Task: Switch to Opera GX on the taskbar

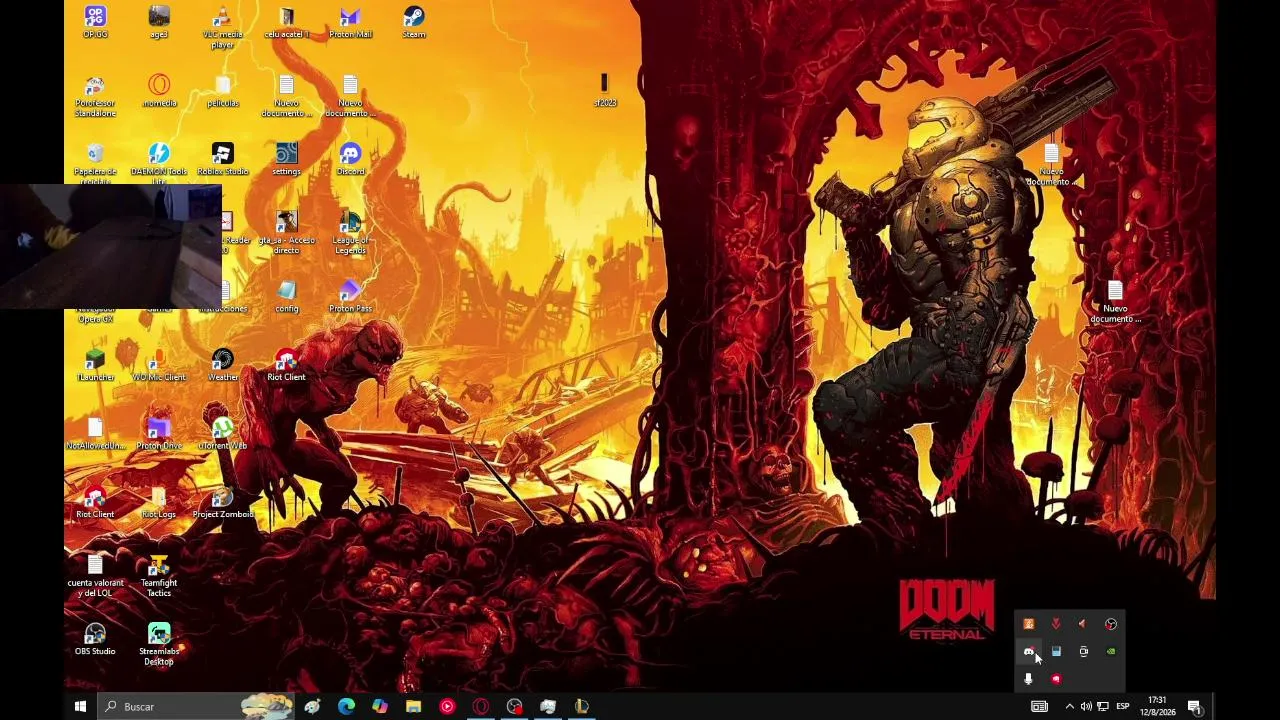Action: (x=481, y=706)
